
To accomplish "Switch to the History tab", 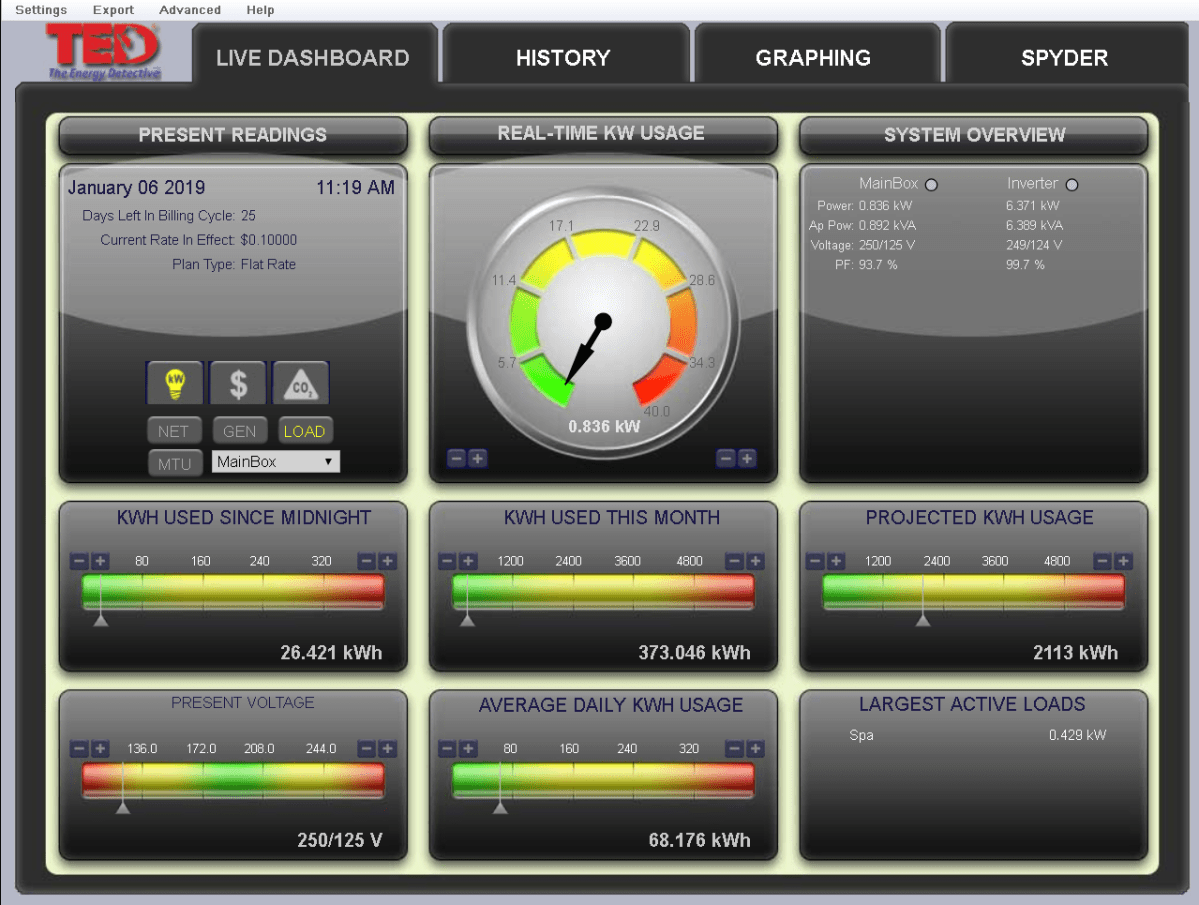I will point(563,58).
